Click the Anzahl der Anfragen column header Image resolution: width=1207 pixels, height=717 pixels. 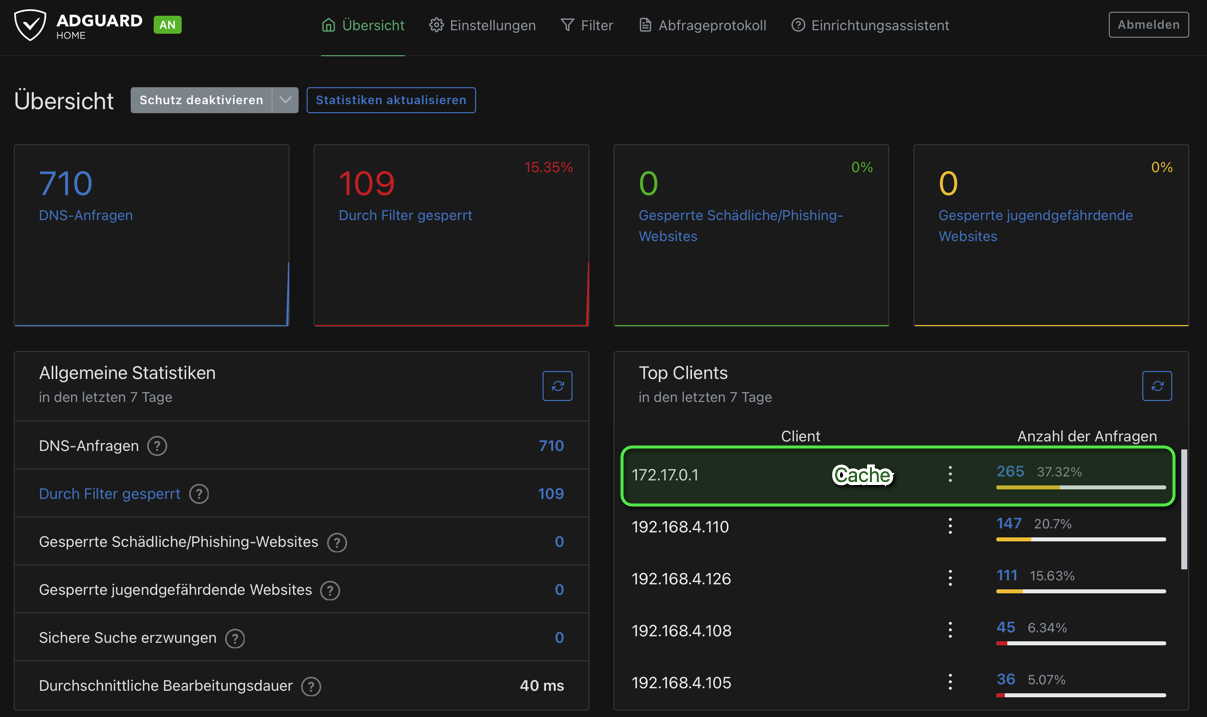(1087, 436)
